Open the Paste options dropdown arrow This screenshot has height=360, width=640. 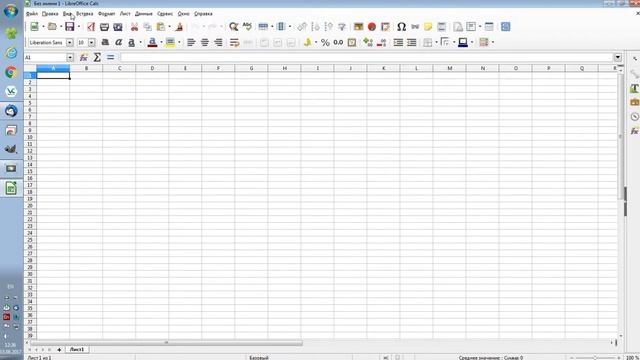click(169, 27)
